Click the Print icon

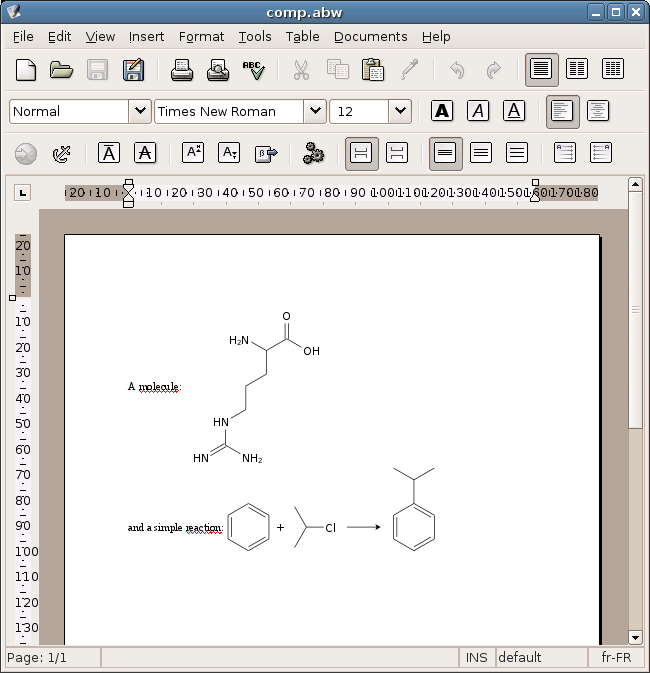[181, 70]
